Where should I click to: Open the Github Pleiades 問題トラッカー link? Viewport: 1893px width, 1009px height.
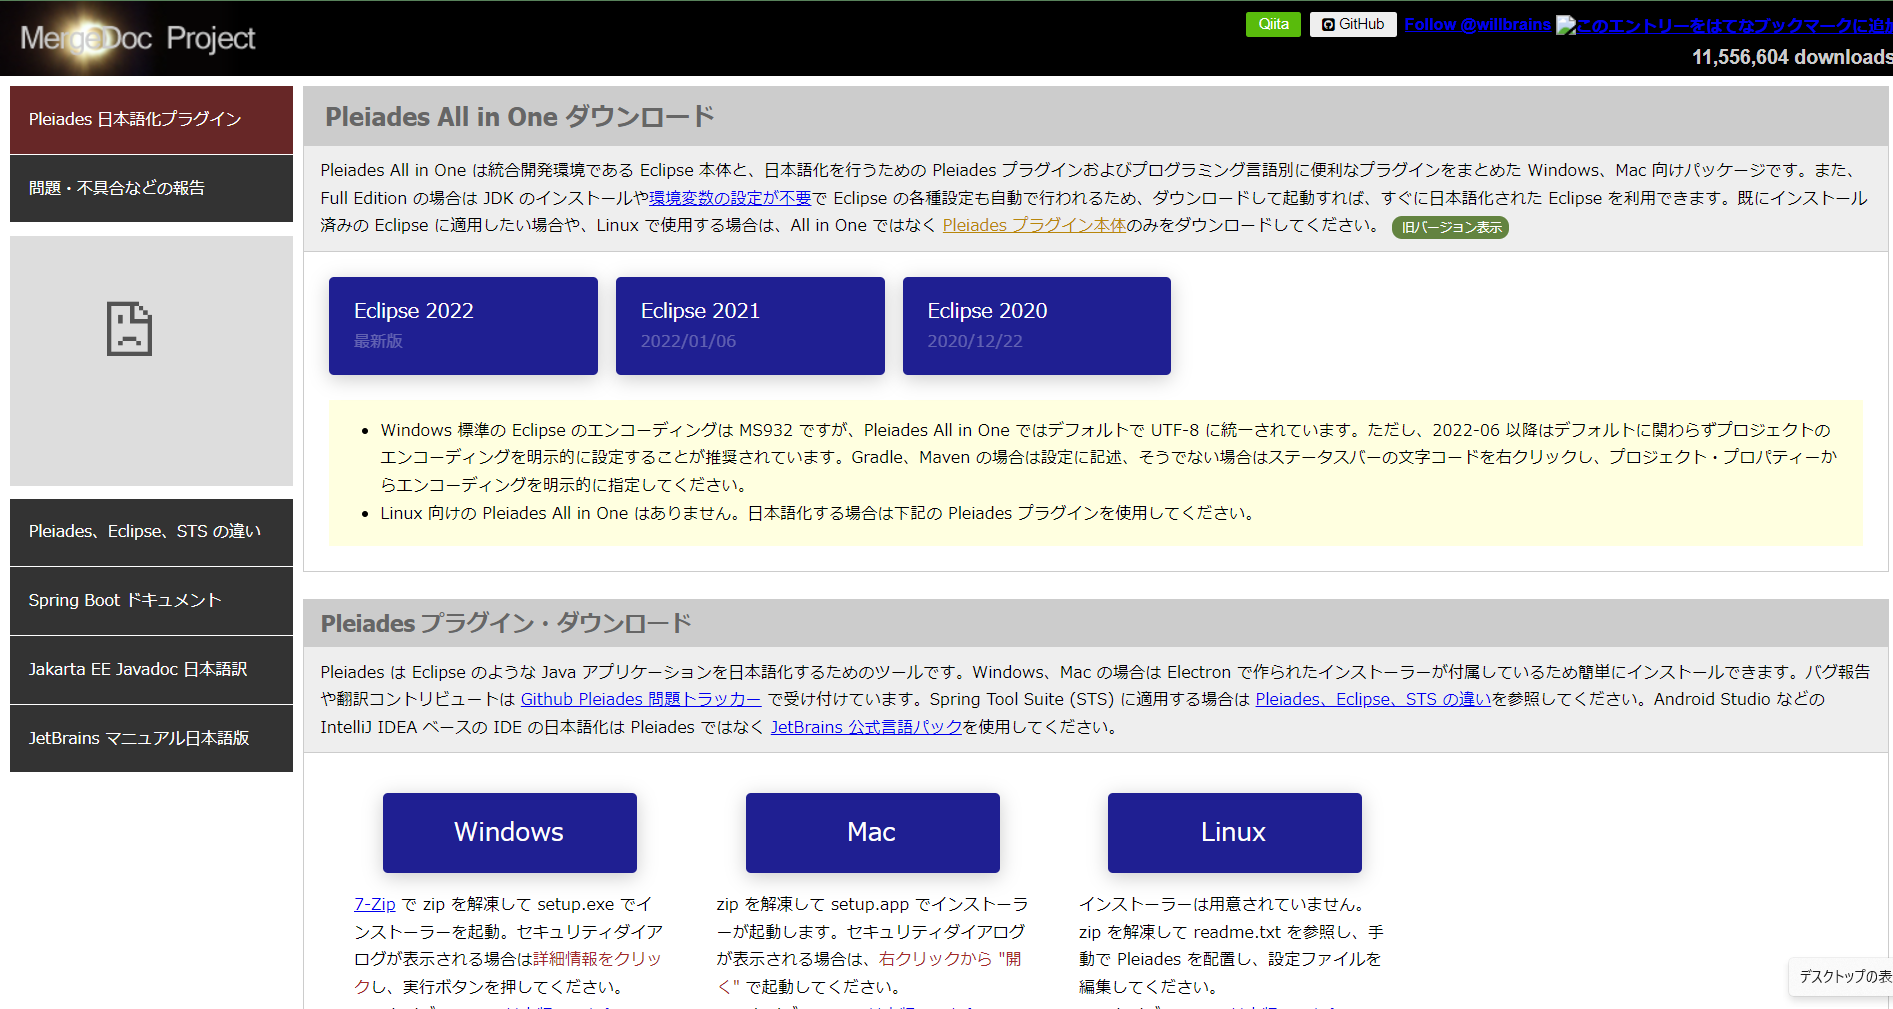coord(641,699)
